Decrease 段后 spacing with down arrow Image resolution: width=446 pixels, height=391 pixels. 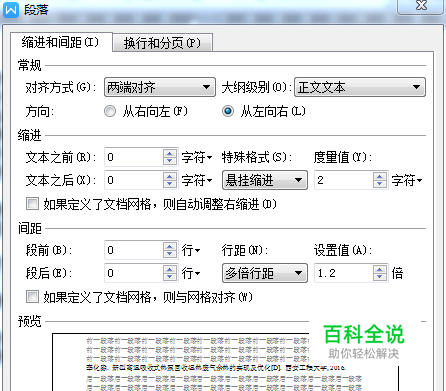[170, 277]
